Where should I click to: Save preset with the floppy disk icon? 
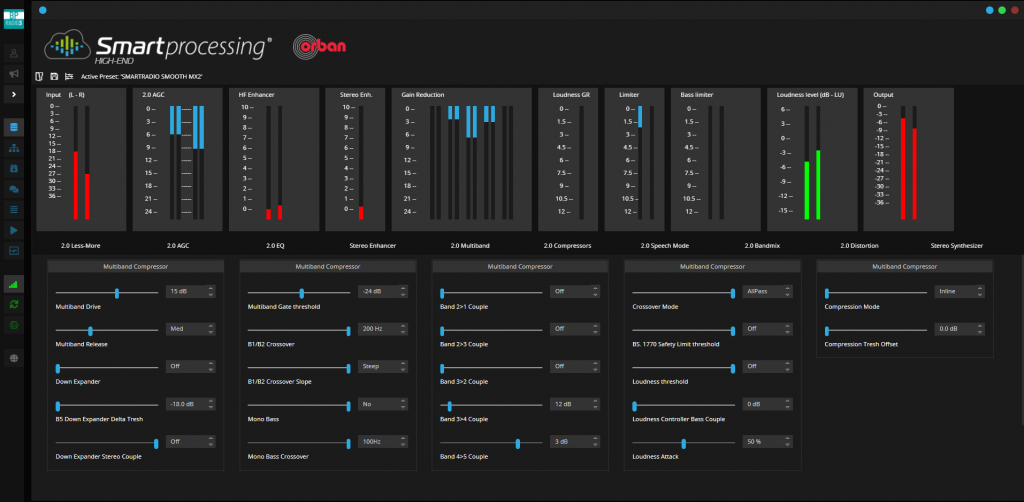[54, 76]
